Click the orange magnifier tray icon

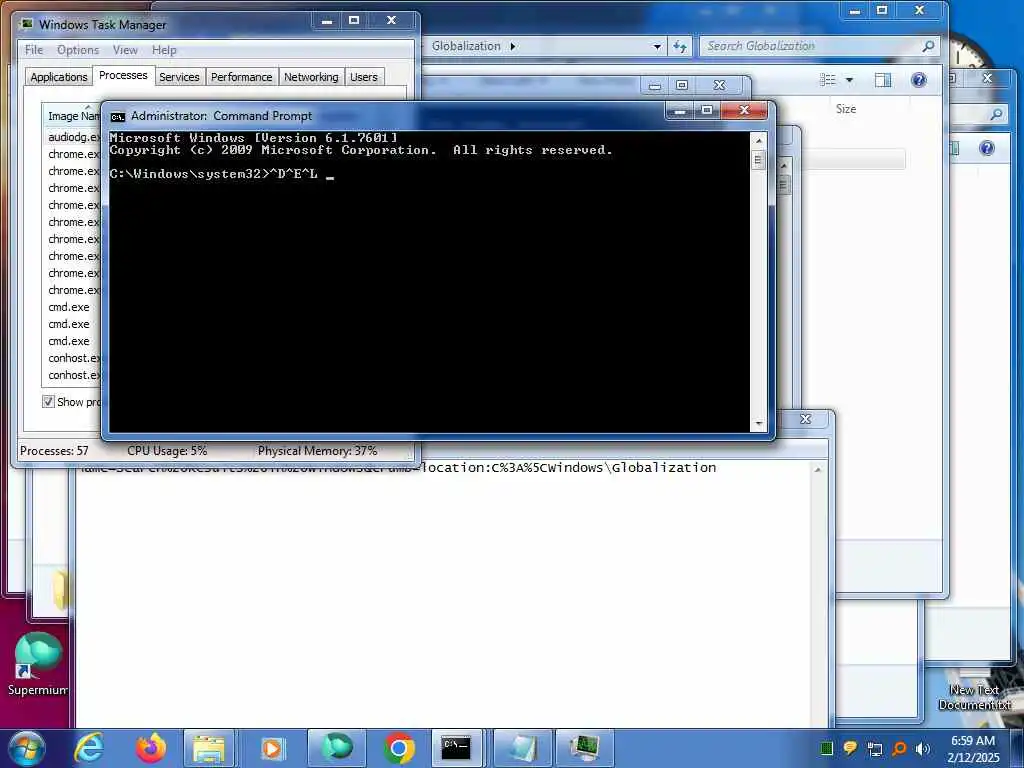(x=899, y=748)
